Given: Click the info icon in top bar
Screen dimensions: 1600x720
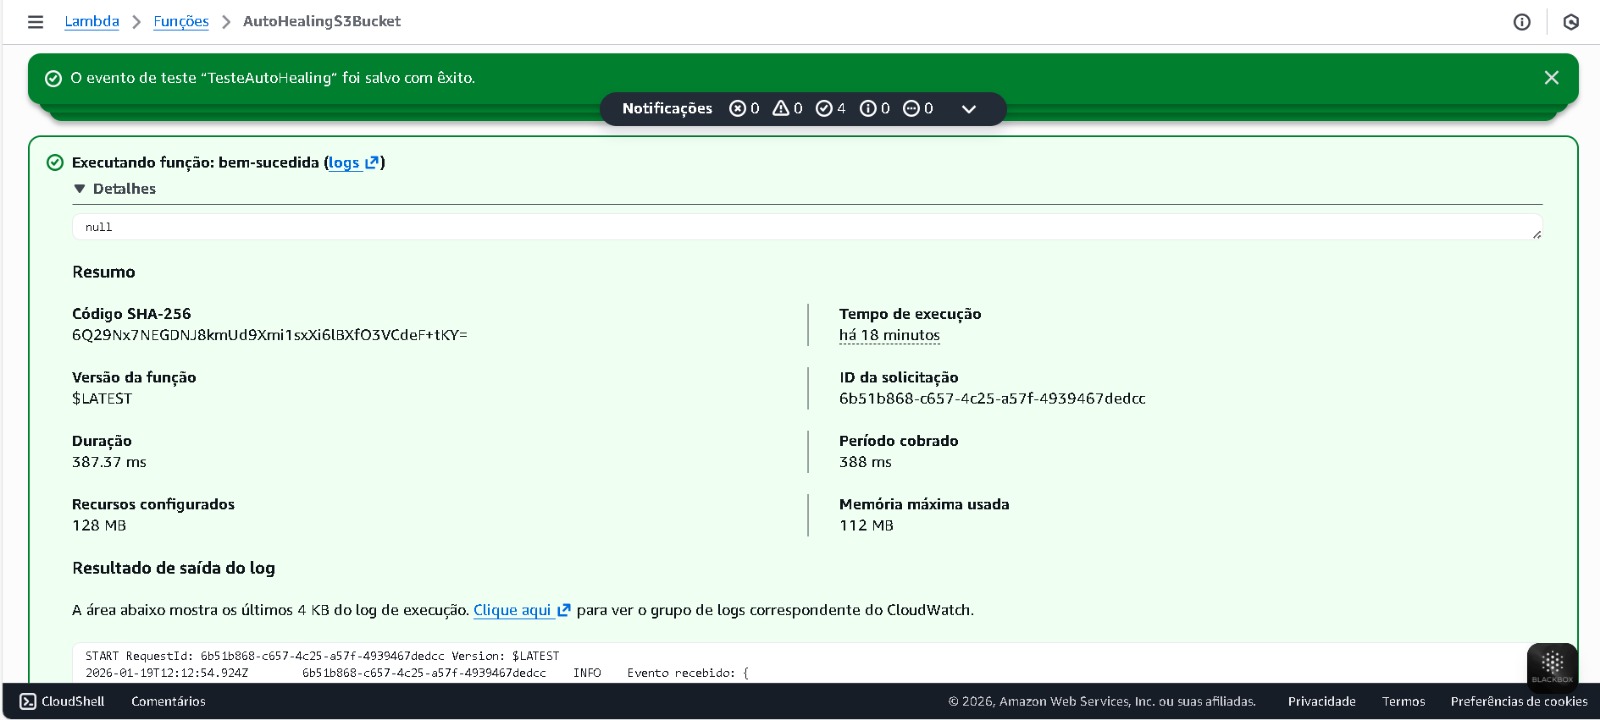Looking at the screenshot, I should (1521, 22).
